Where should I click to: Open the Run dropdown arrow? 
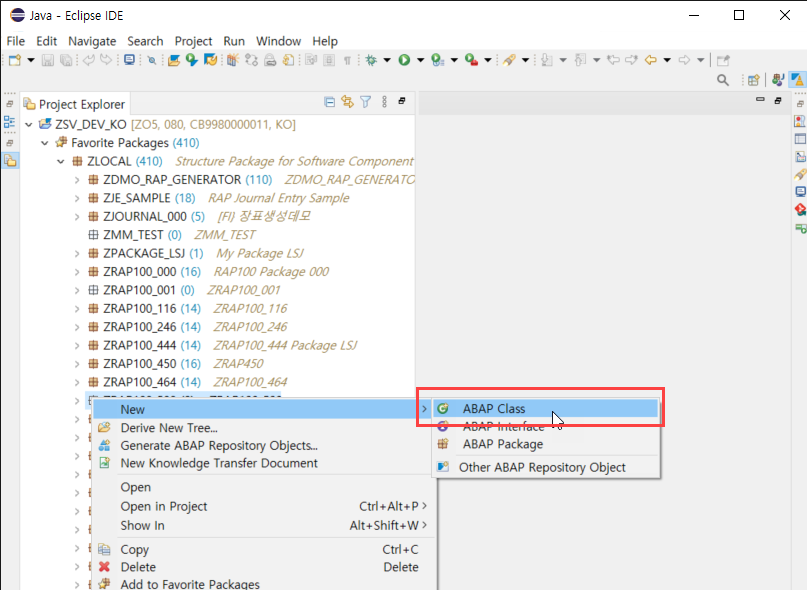coord(420,60)
